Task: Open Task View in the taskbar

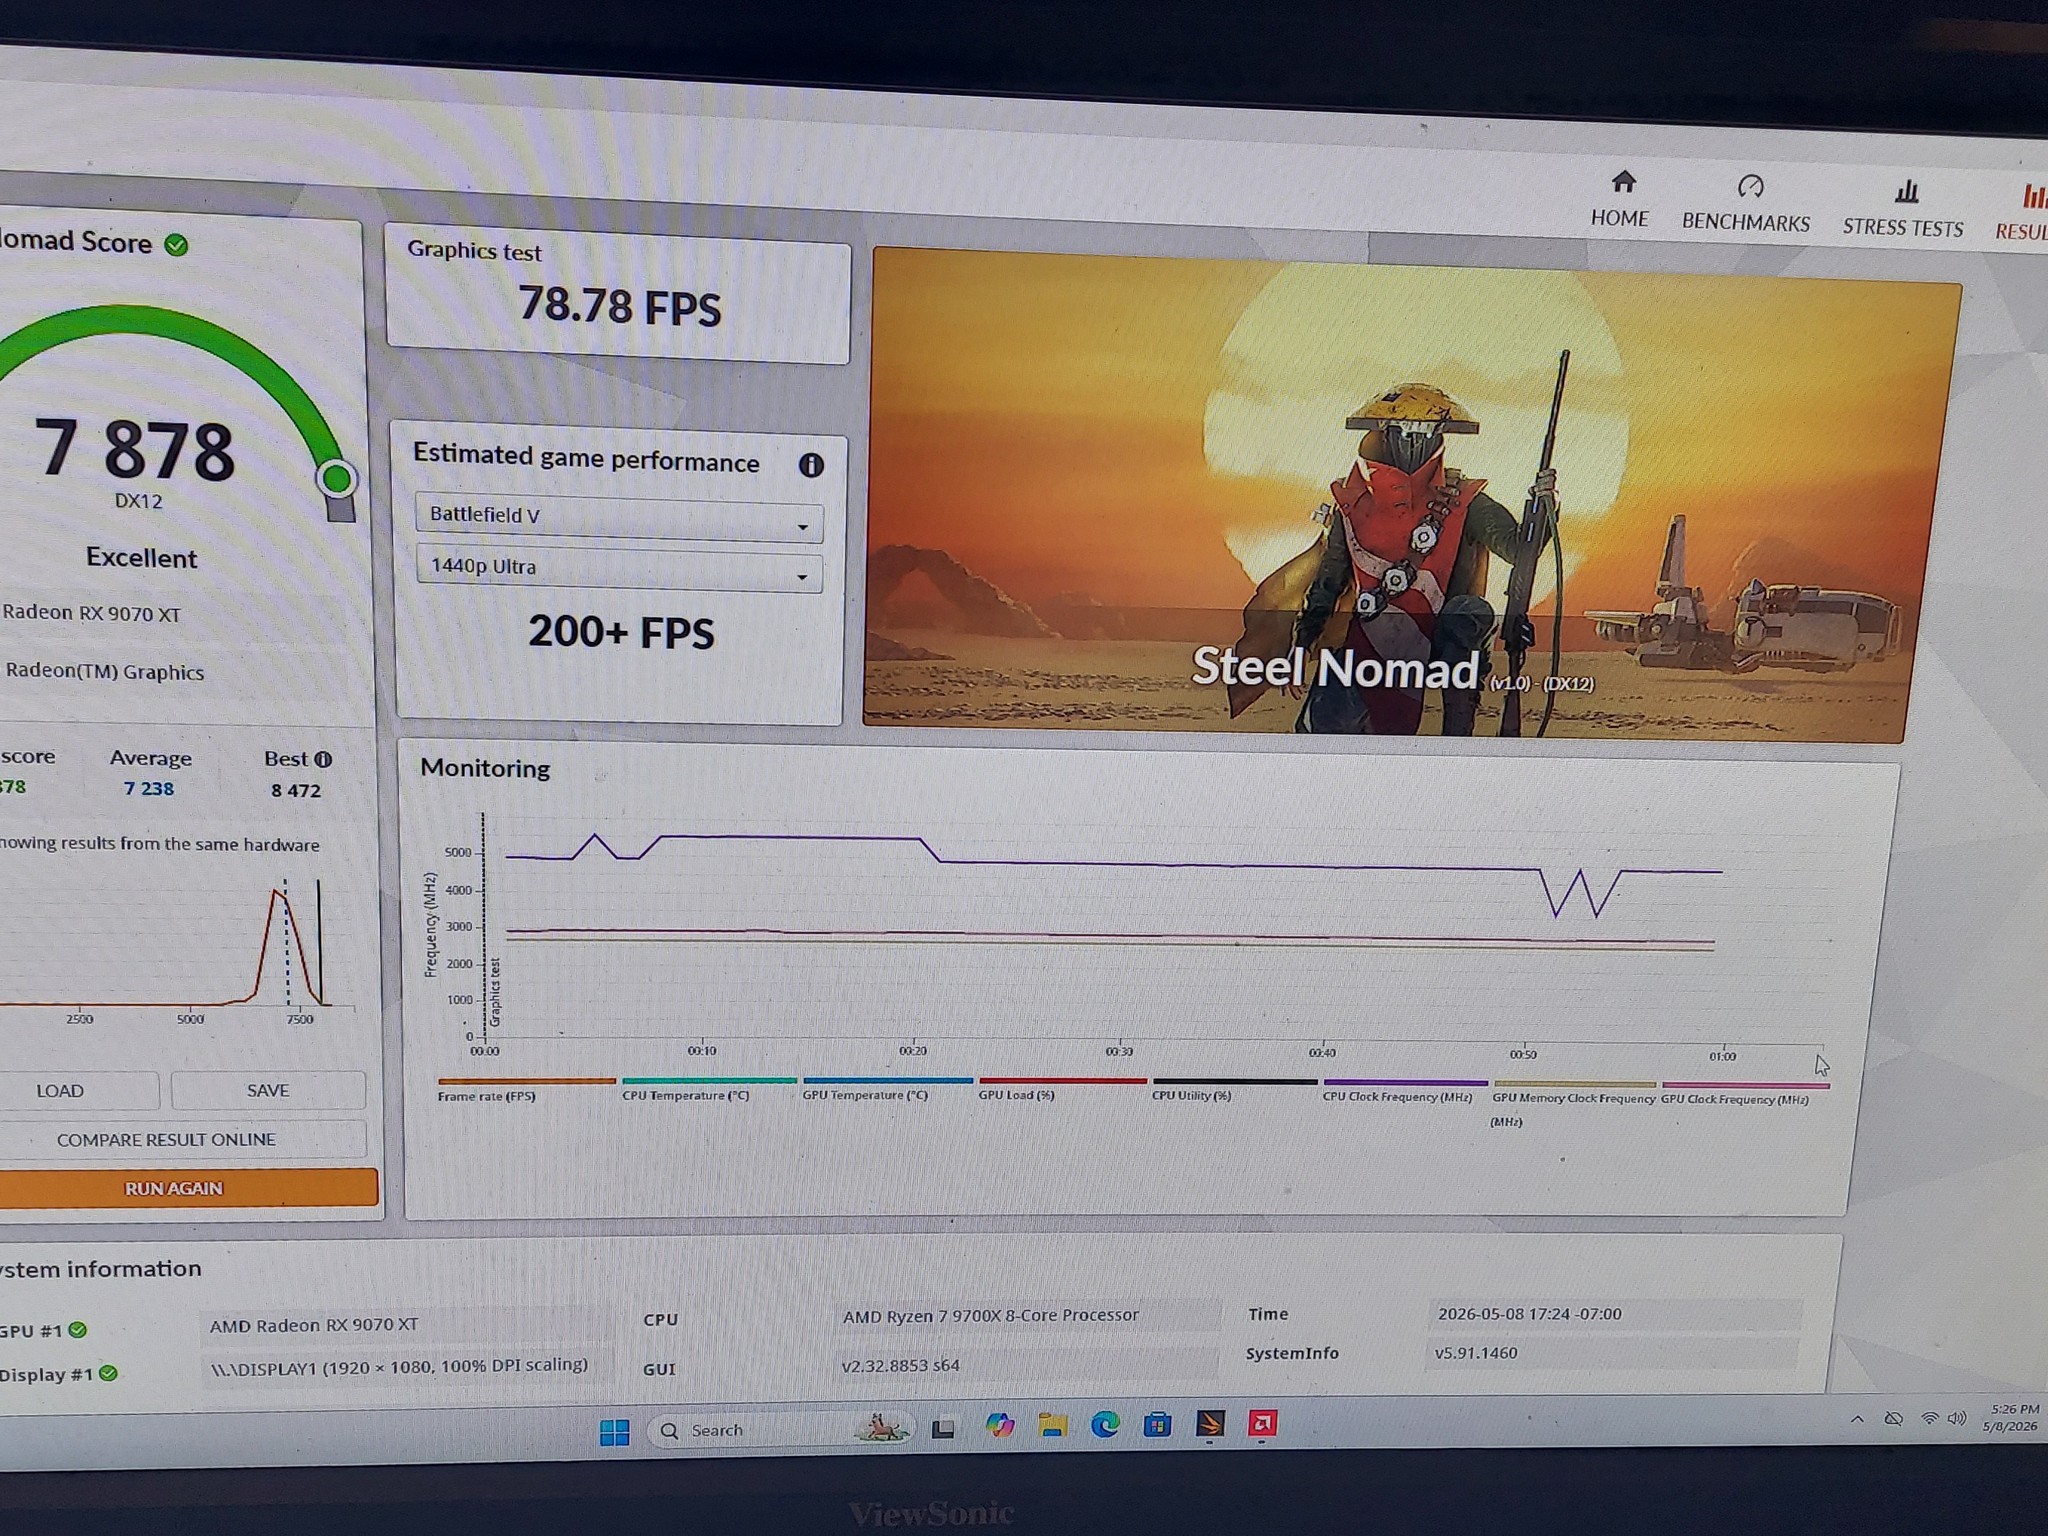Action: tap(943, 1428)
